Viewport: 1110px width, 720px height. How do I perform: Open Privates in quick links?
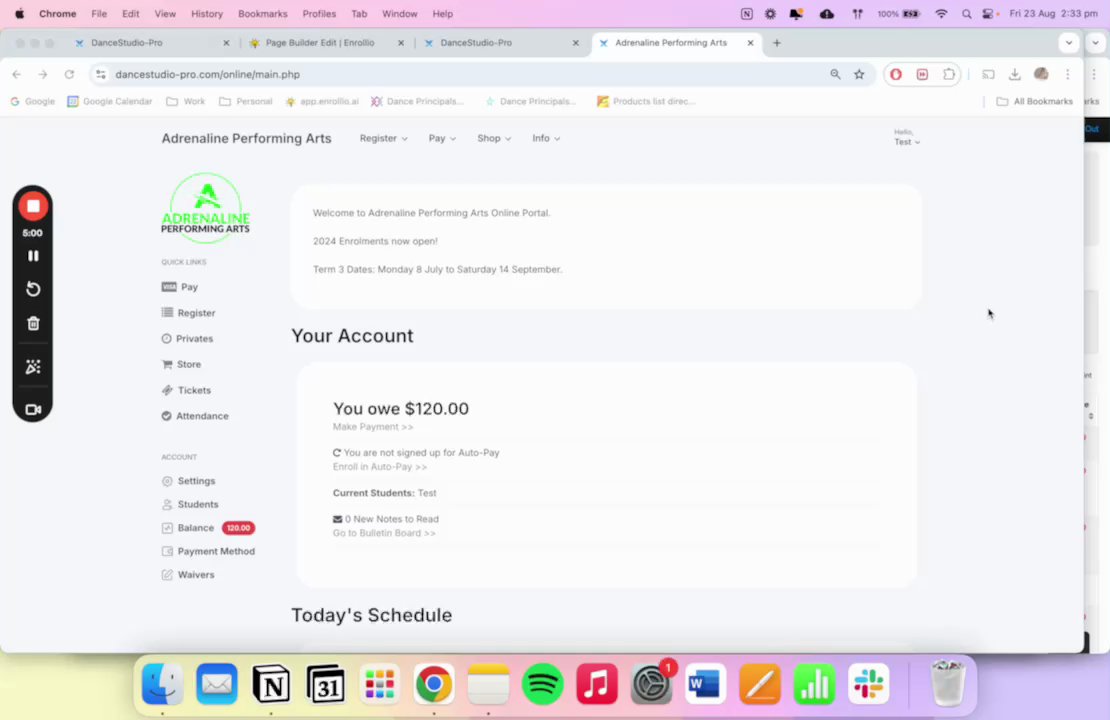click(187, 338)
